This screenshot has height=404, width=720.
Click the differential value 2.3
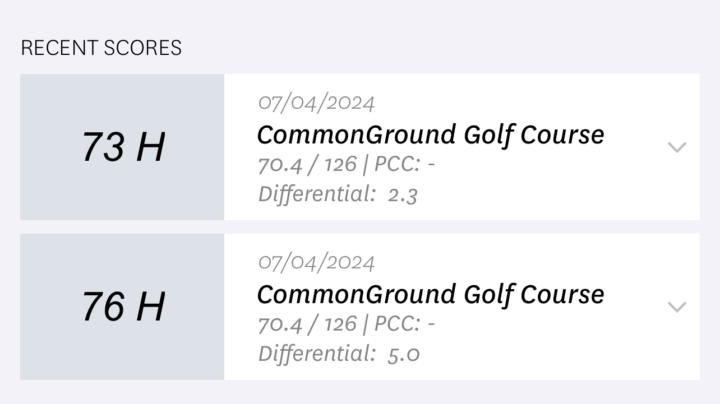(402, 194)
